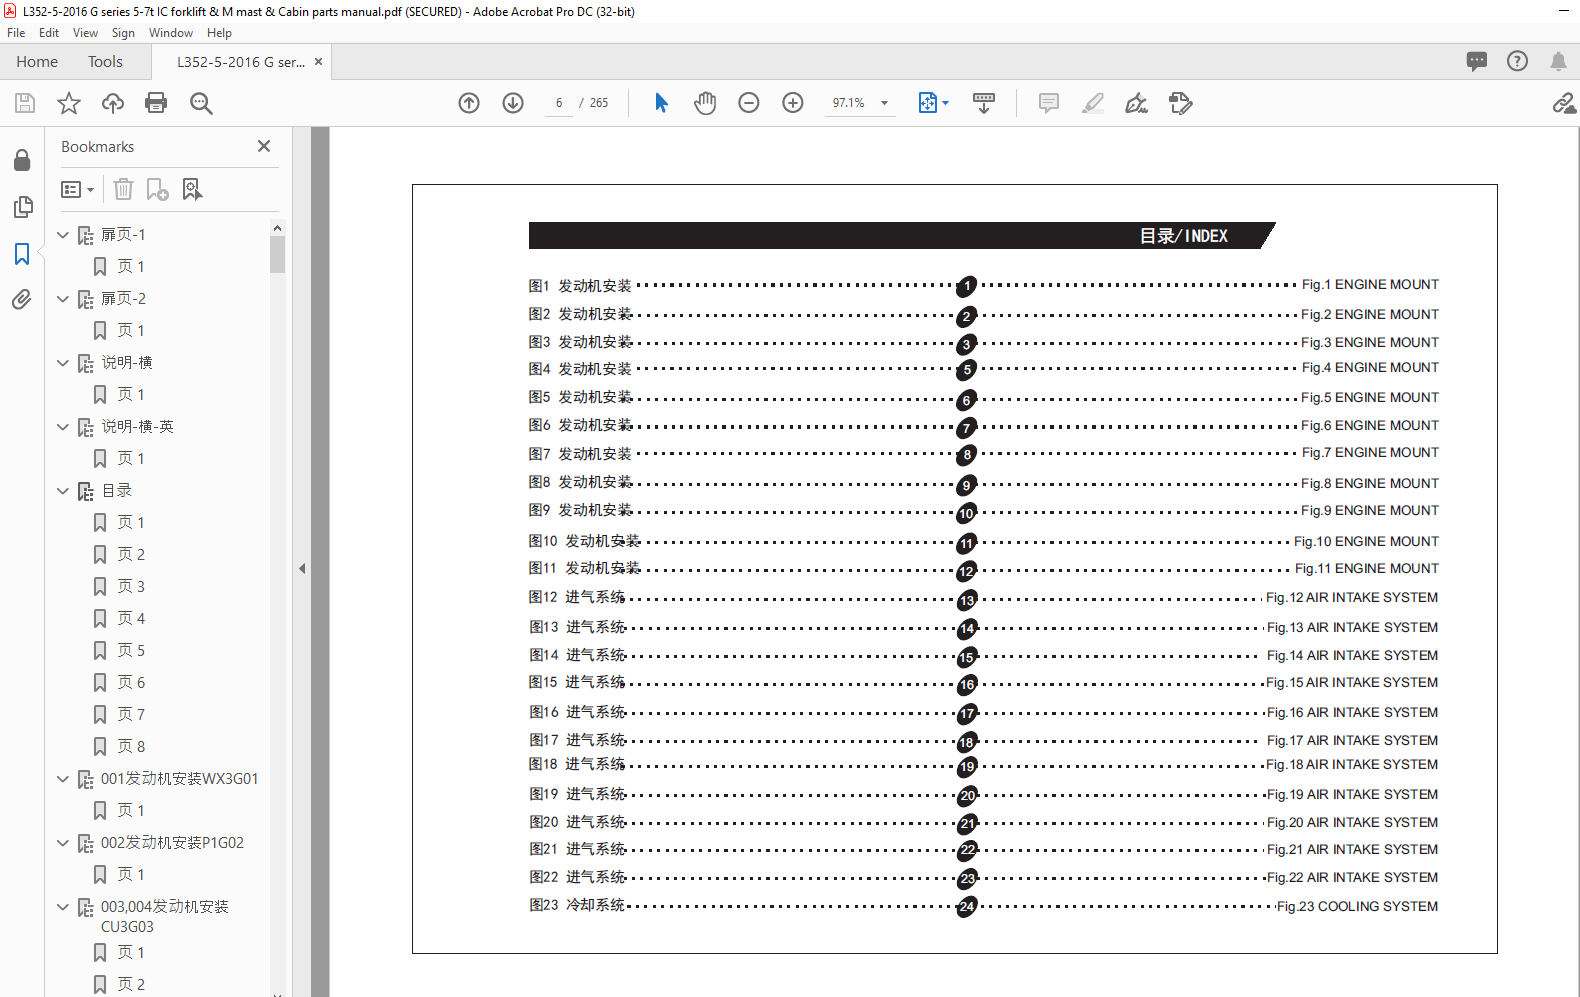Click the fit page tool icon
The width and height of the screenshot is (1580, 997).
click(927, 103)
